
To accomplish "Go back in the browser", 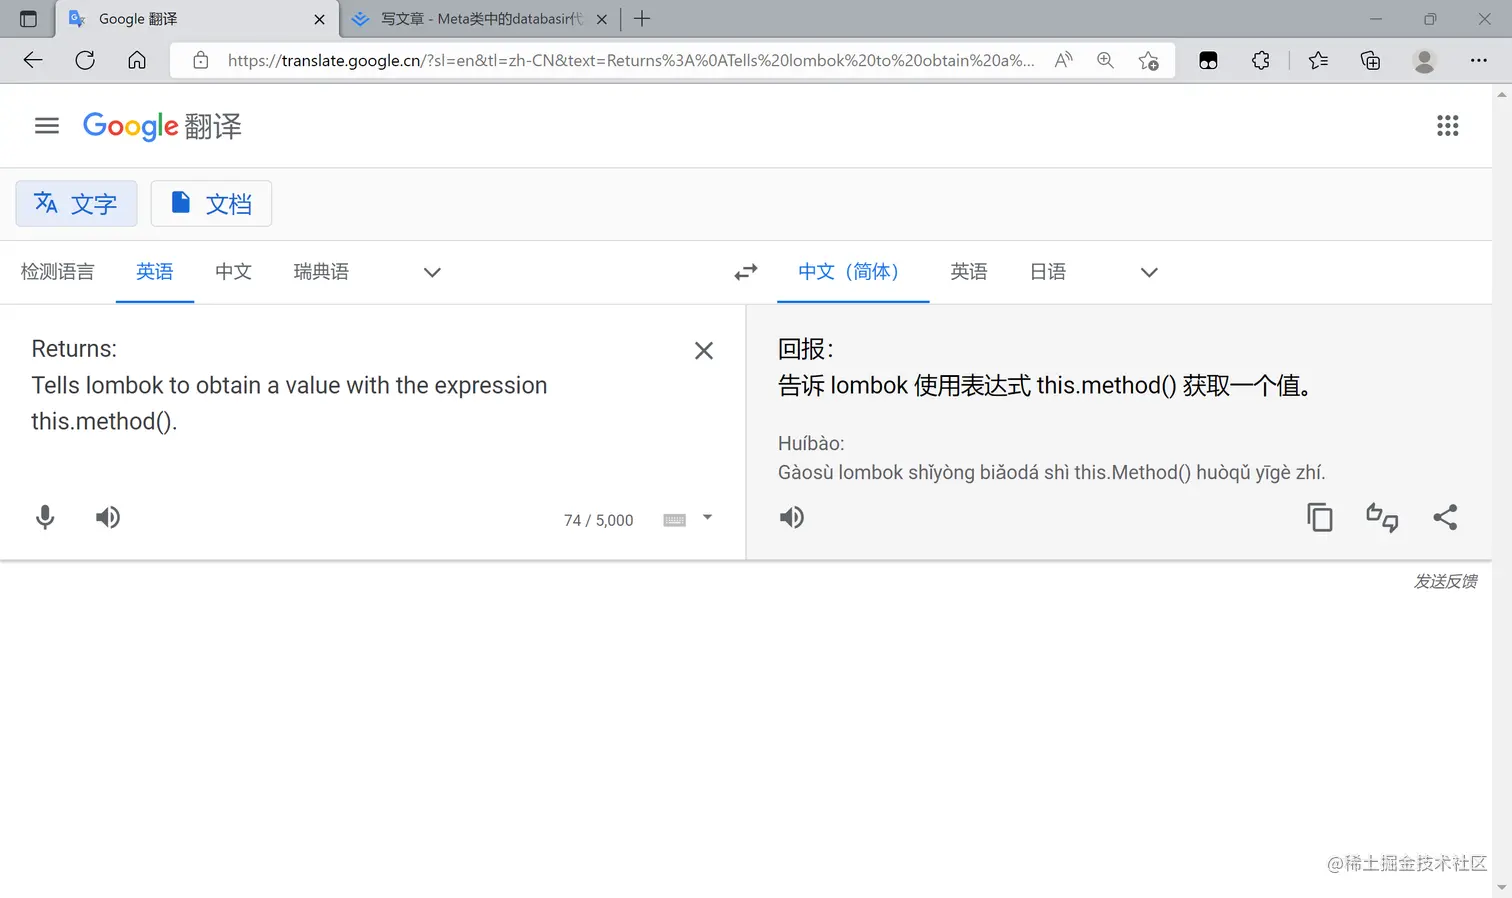I will [x=33, y=60].
